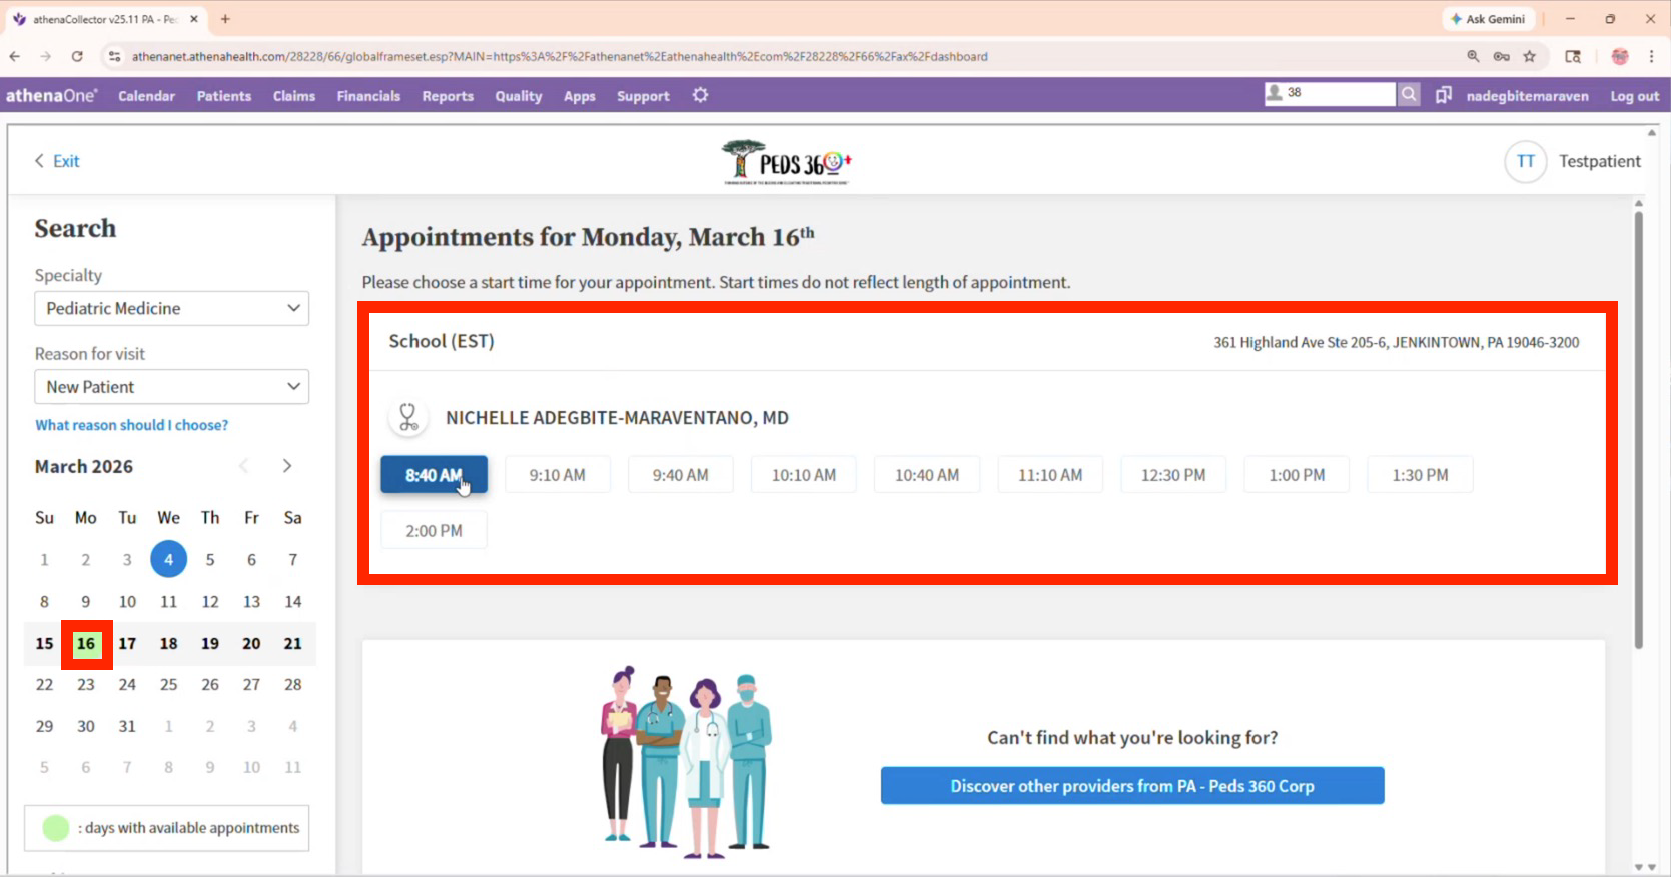This screenshot has width=1671, height=879.
Task: Bookmark this page with the star
Action: coord(1530,57)
